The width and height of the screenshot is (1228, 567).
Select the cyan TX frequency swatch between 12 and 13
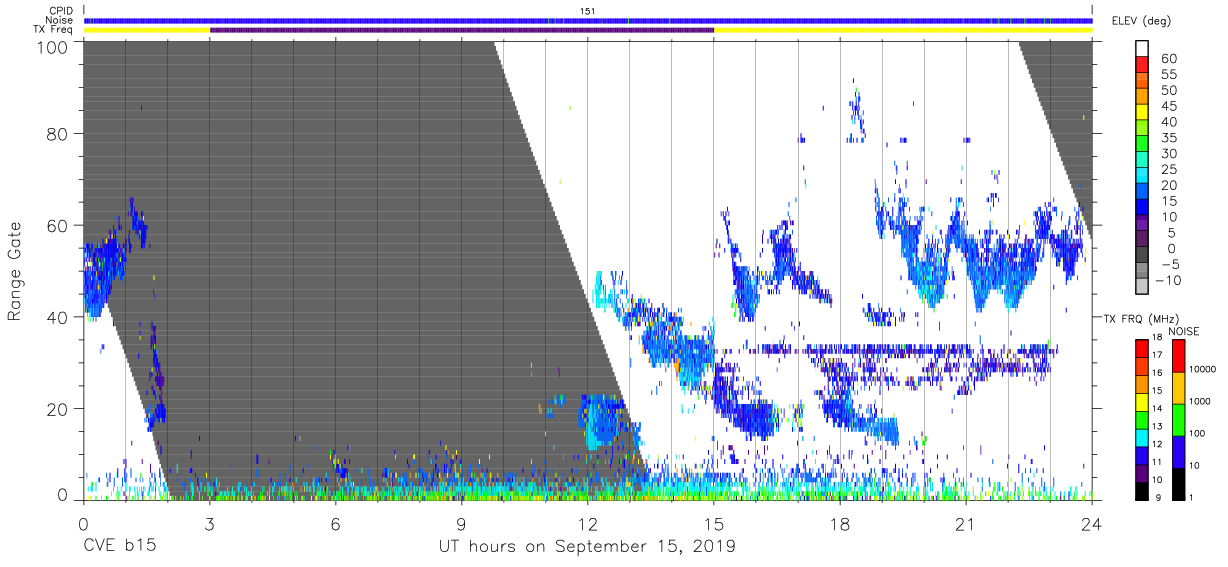(x=1141, y=437)
